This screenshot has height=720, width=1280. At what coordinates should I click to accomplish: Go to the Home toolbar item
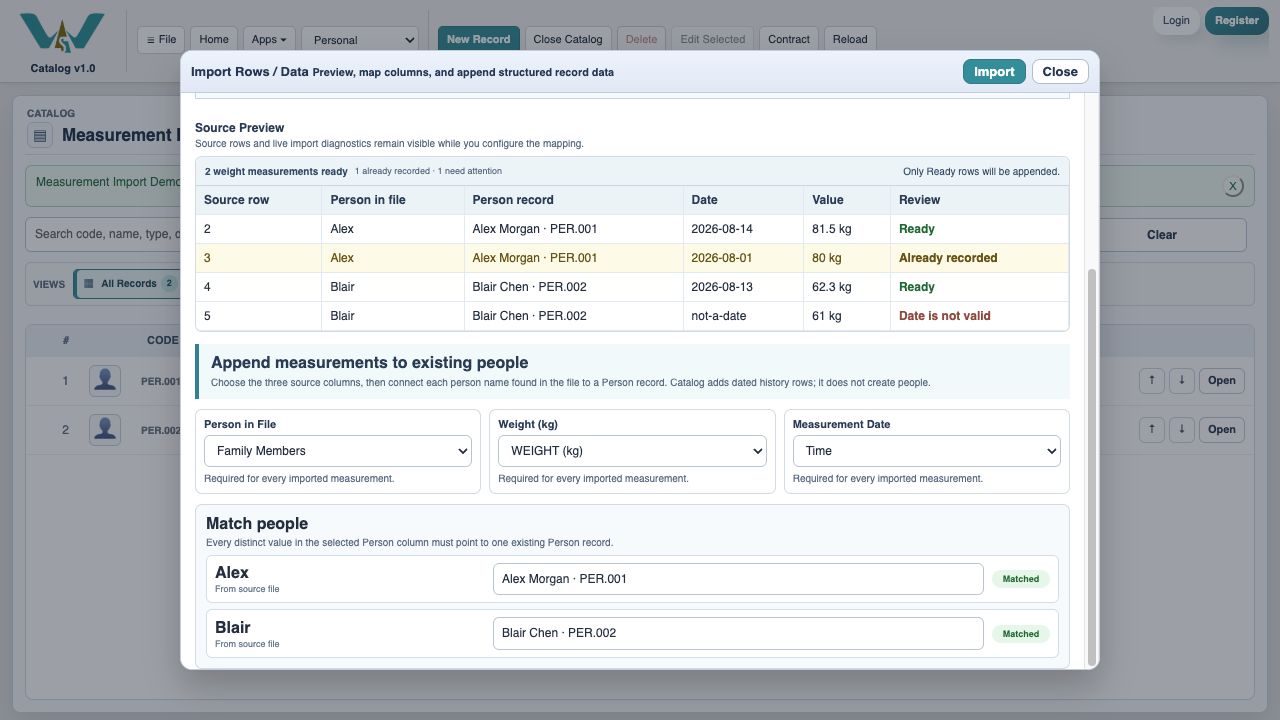coord(214,39)
